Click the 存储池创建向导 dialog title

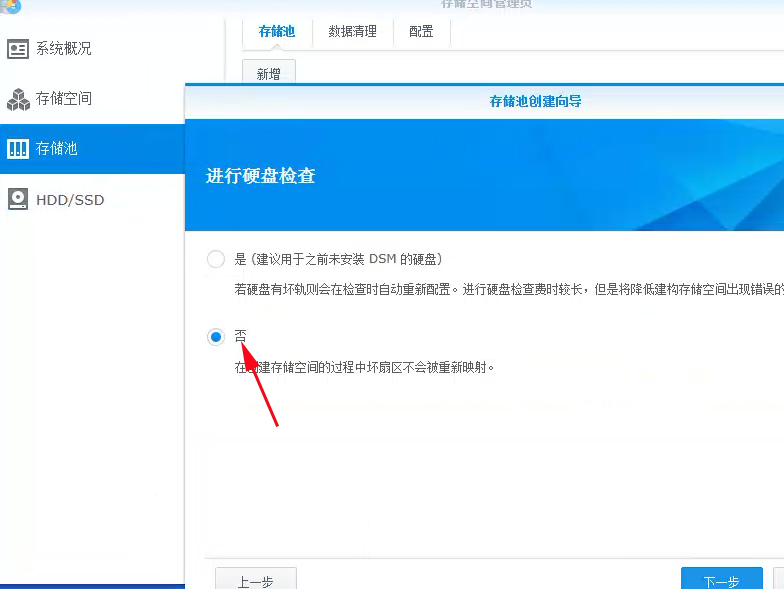(535, 102)
